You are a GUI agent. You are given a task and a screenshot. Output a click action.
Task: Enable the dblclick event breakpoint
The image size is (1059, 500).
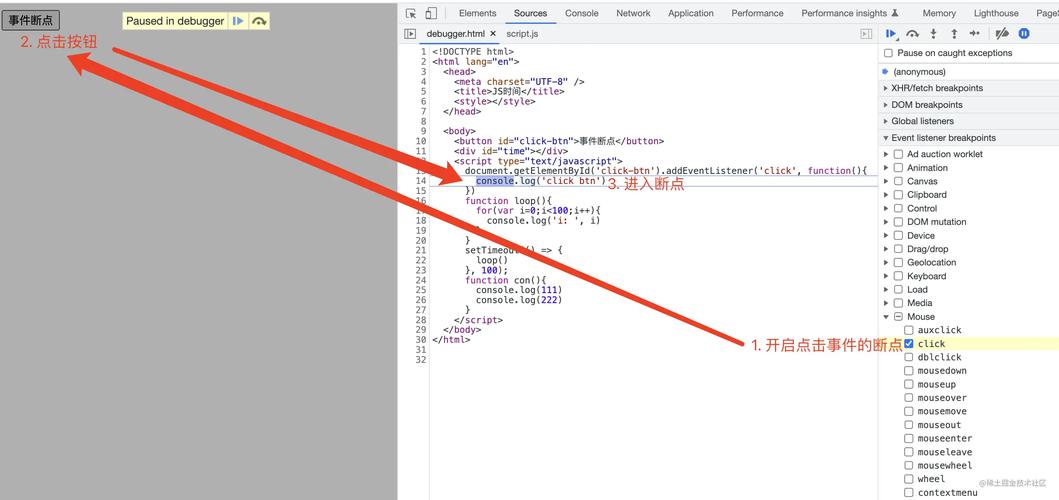909,357
